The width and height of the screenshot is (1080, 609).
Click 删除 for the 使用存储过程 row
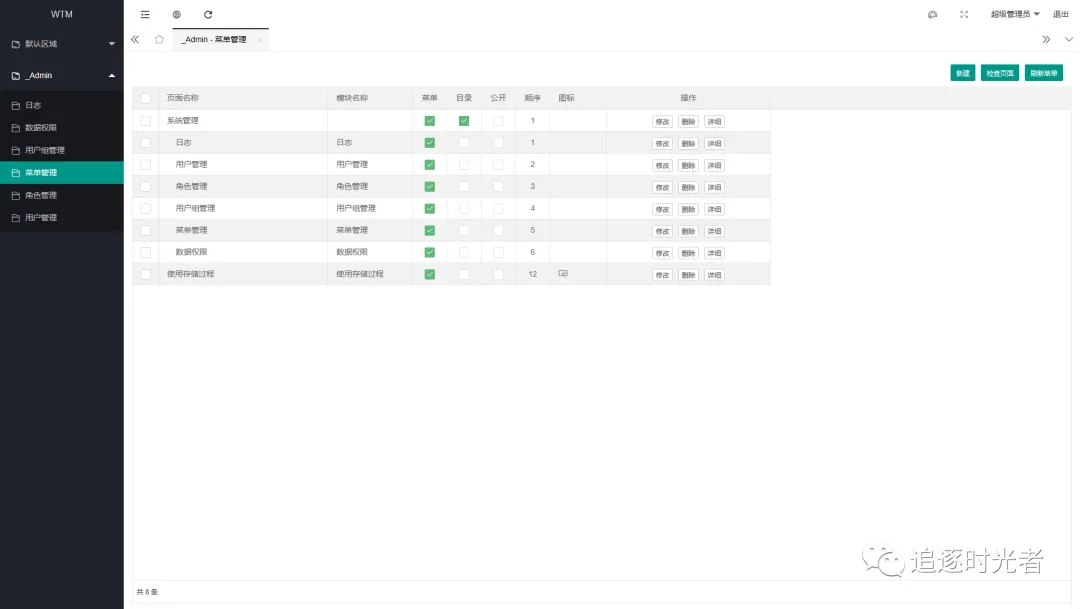[688, 275]
